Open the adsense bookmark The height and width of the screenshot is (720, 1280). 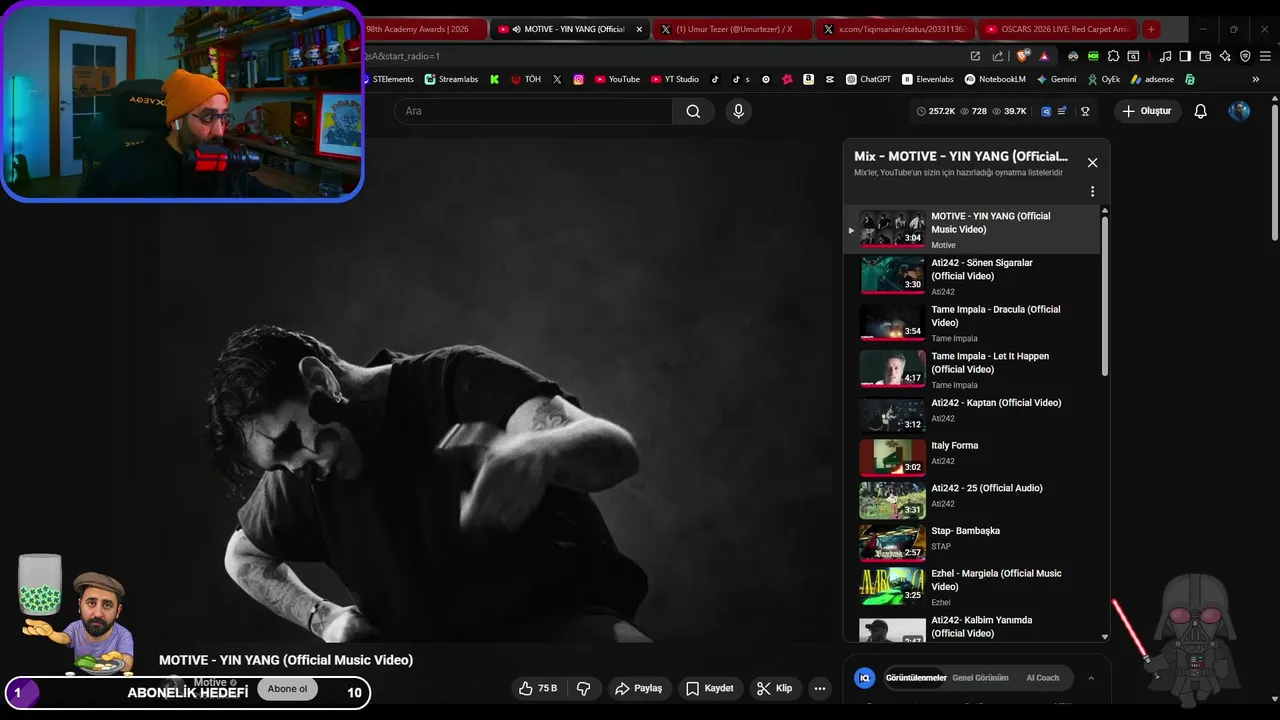[1152, 79]
